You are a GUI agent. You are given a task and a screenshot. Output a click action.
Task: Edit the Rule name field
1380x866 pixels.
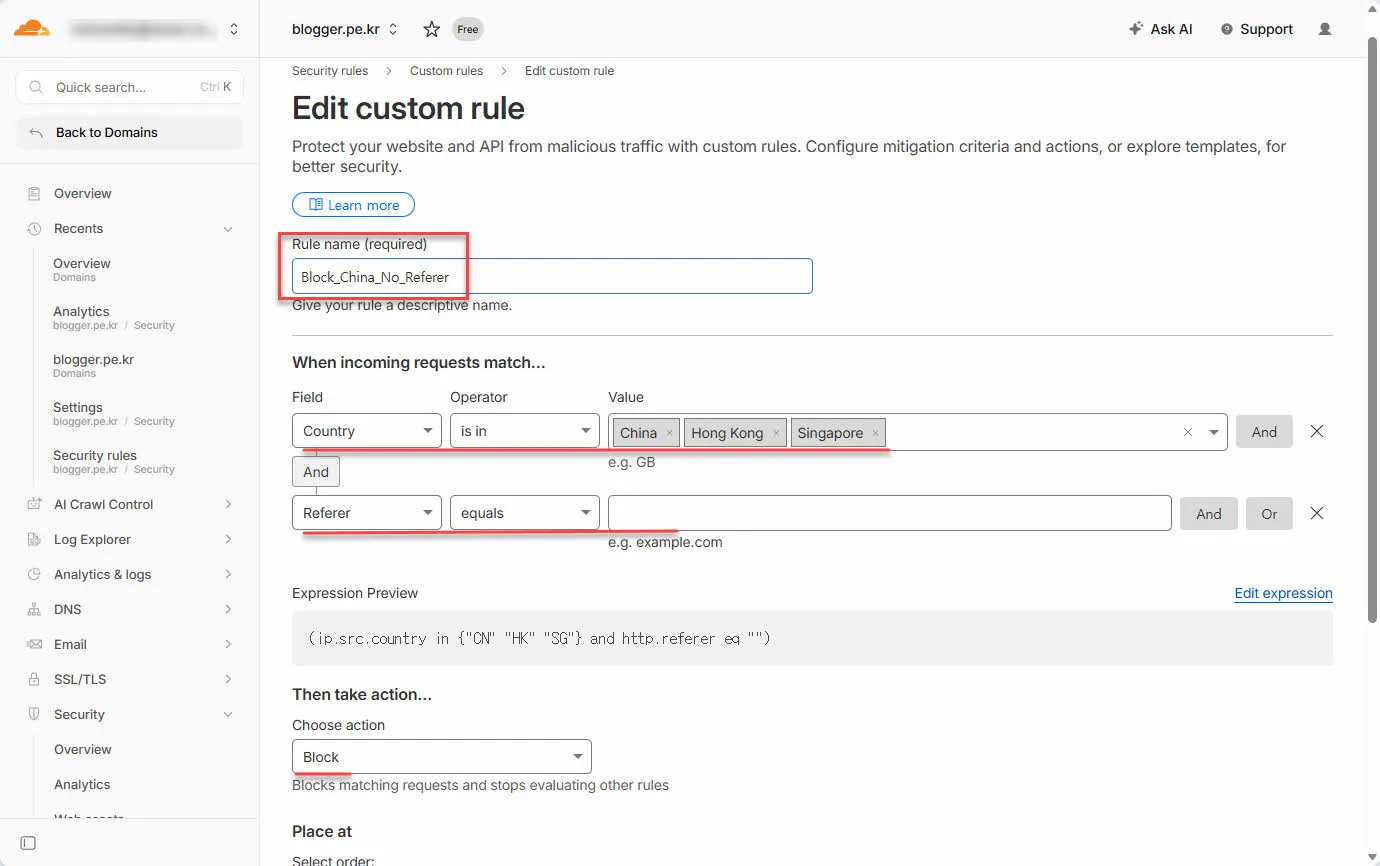[x=552, y=276]
